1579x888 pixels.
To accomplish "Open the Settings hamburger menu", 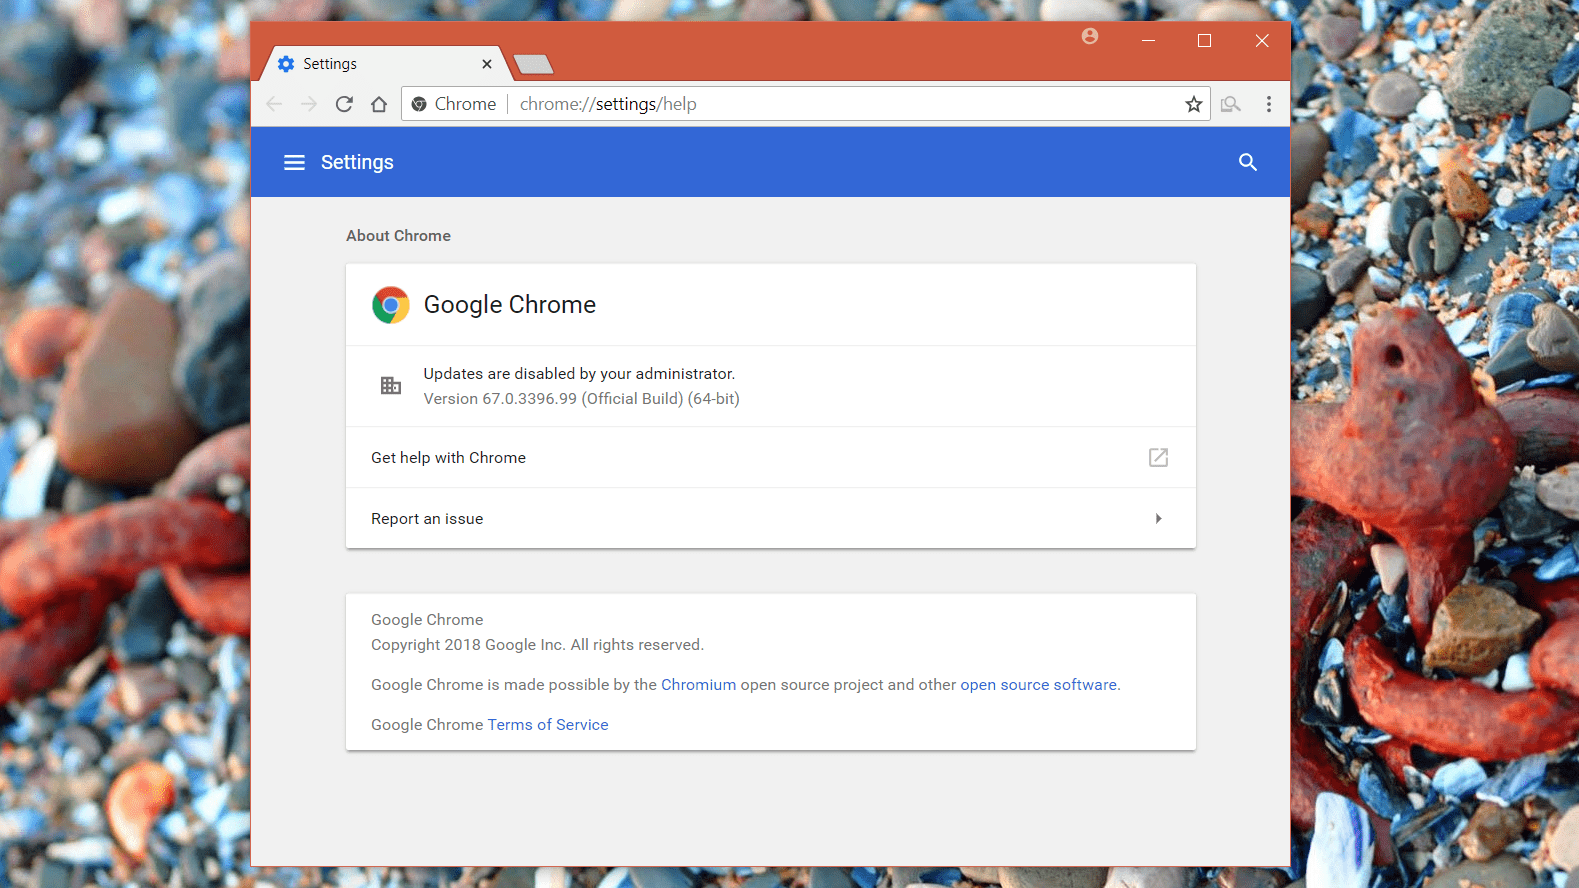I will pos(294,162).
